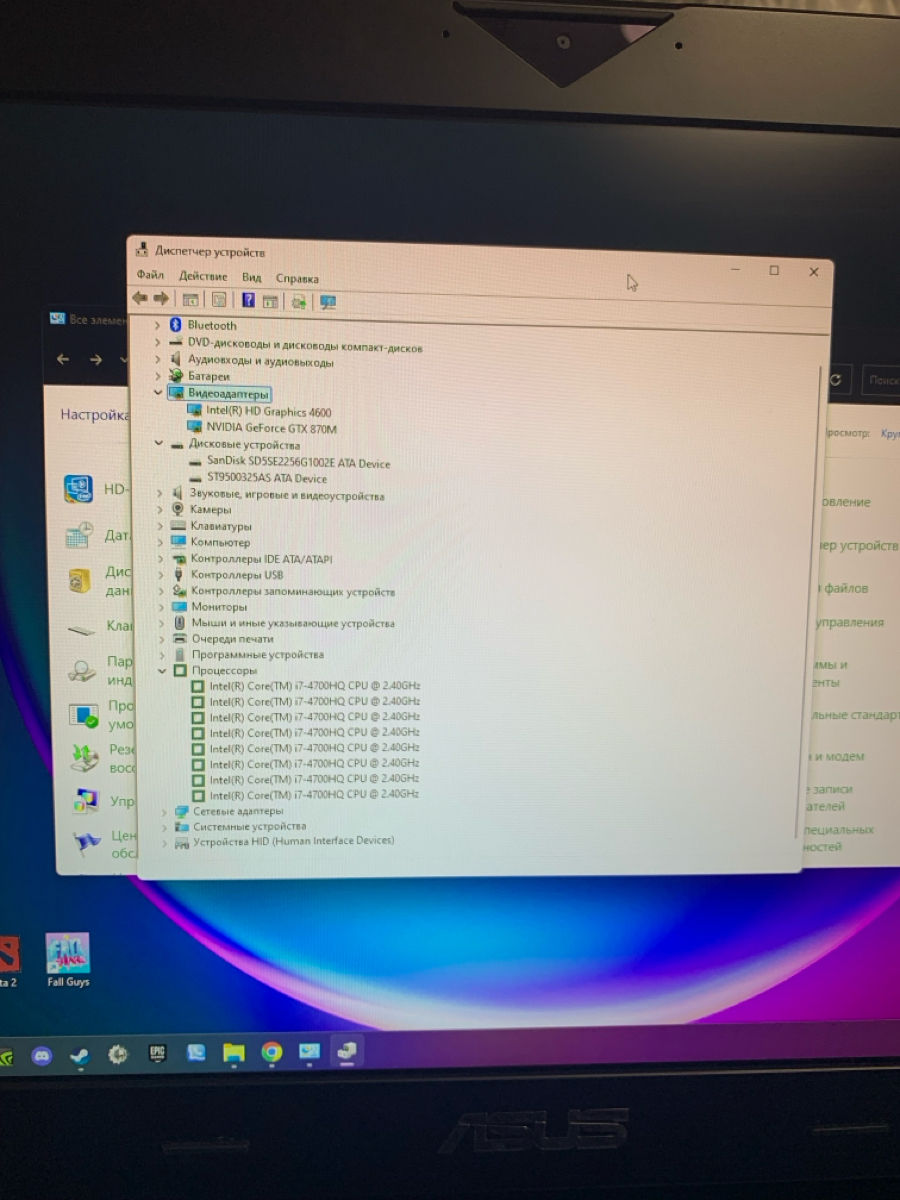Viewport: 900px width, 1200px height.
Task: Click the Back arrow in Device Manager toolbar
Action: pyautogui.click(x=139, y=299)
